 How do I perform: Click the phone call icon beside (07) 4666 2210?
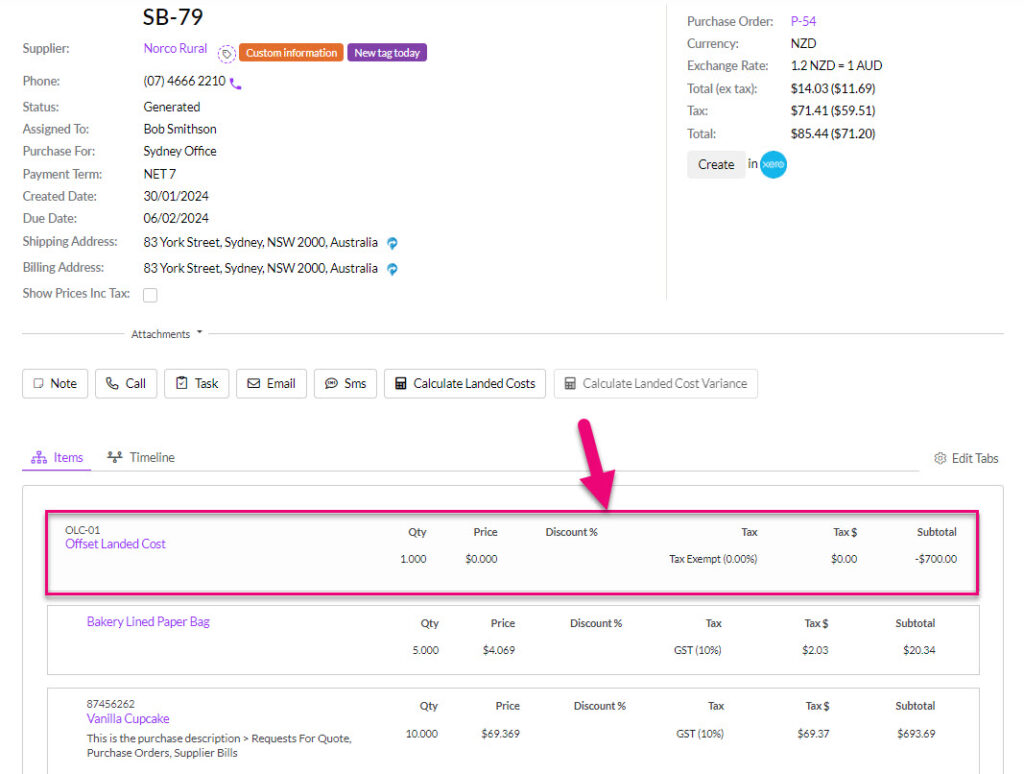[x=235, y=81]
